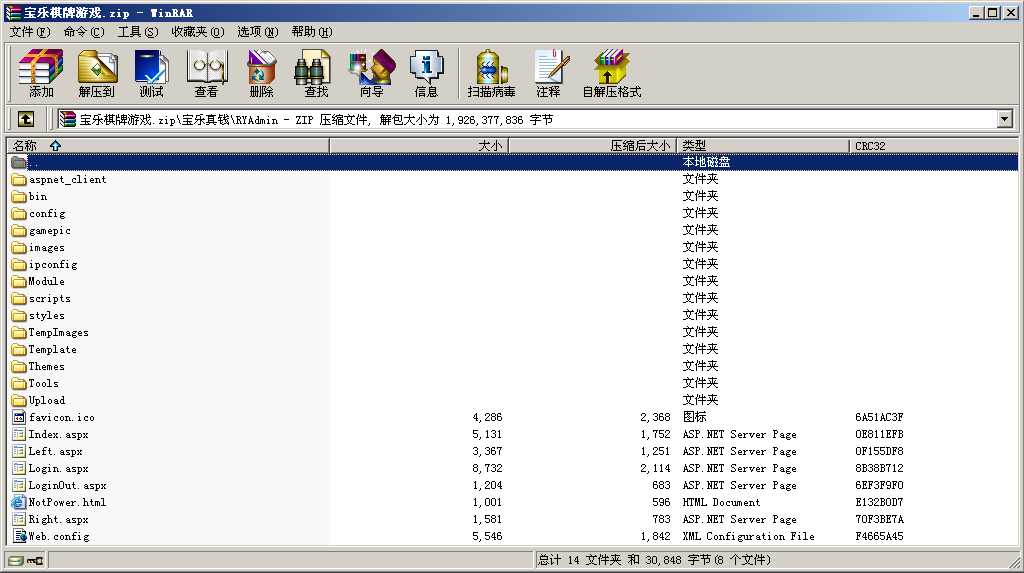Viewport: 1024px width, 573px height.
Task: Click the status bar total summary text
Action: coord(654,560)
